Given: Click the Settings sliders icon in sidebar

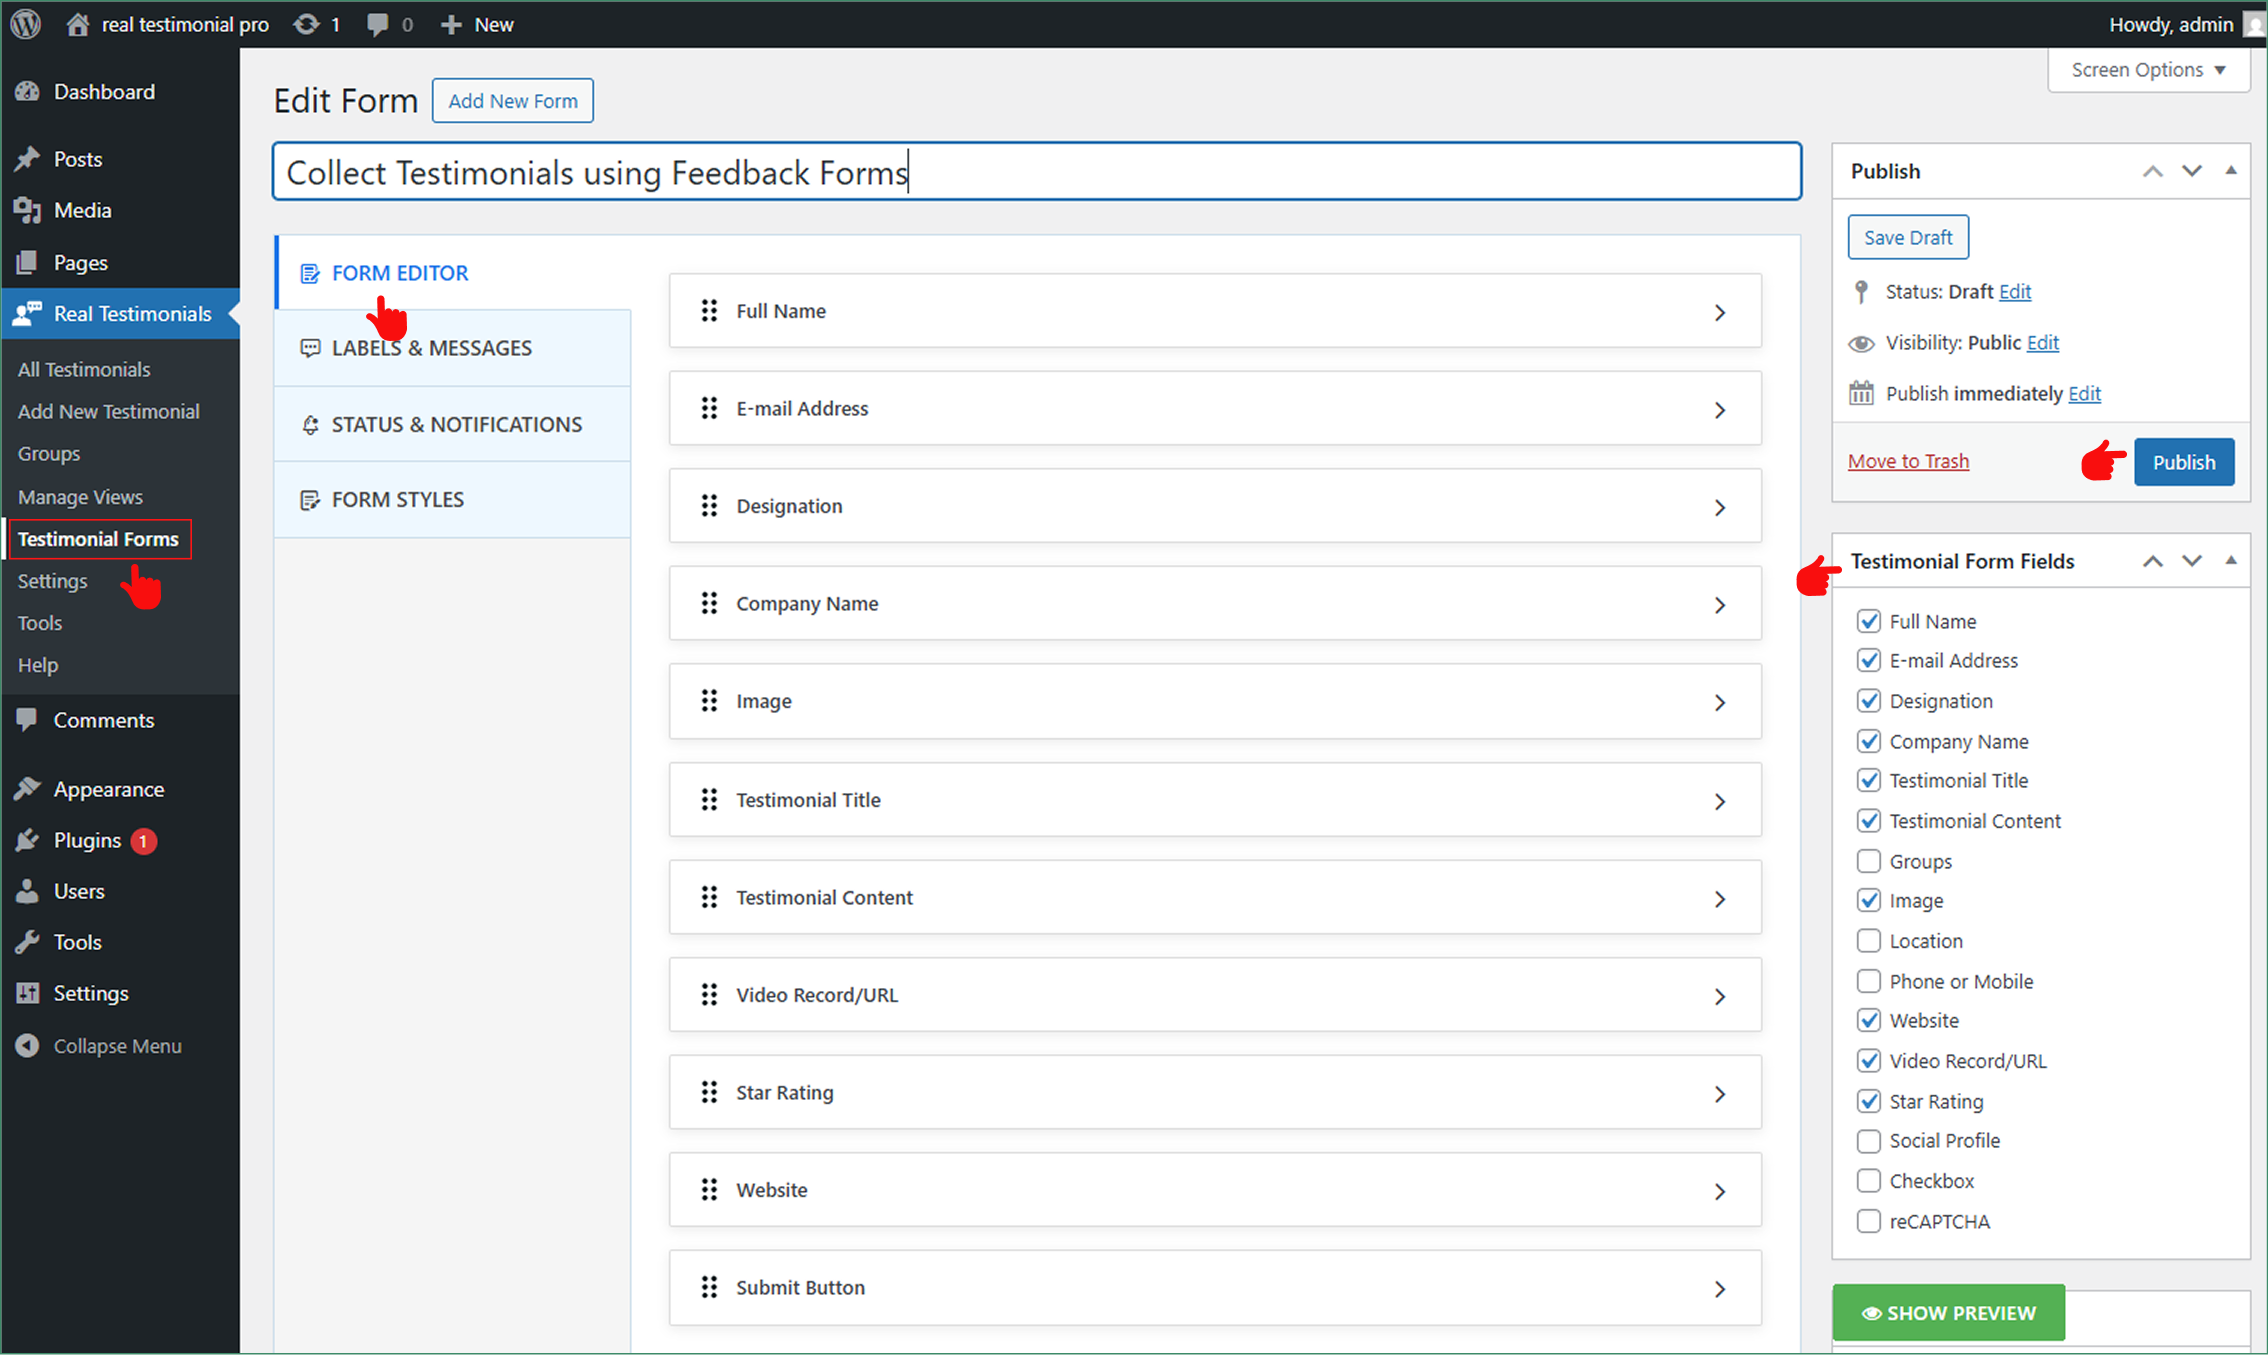Looking at the screenshot, I should [x=27, y=993].
